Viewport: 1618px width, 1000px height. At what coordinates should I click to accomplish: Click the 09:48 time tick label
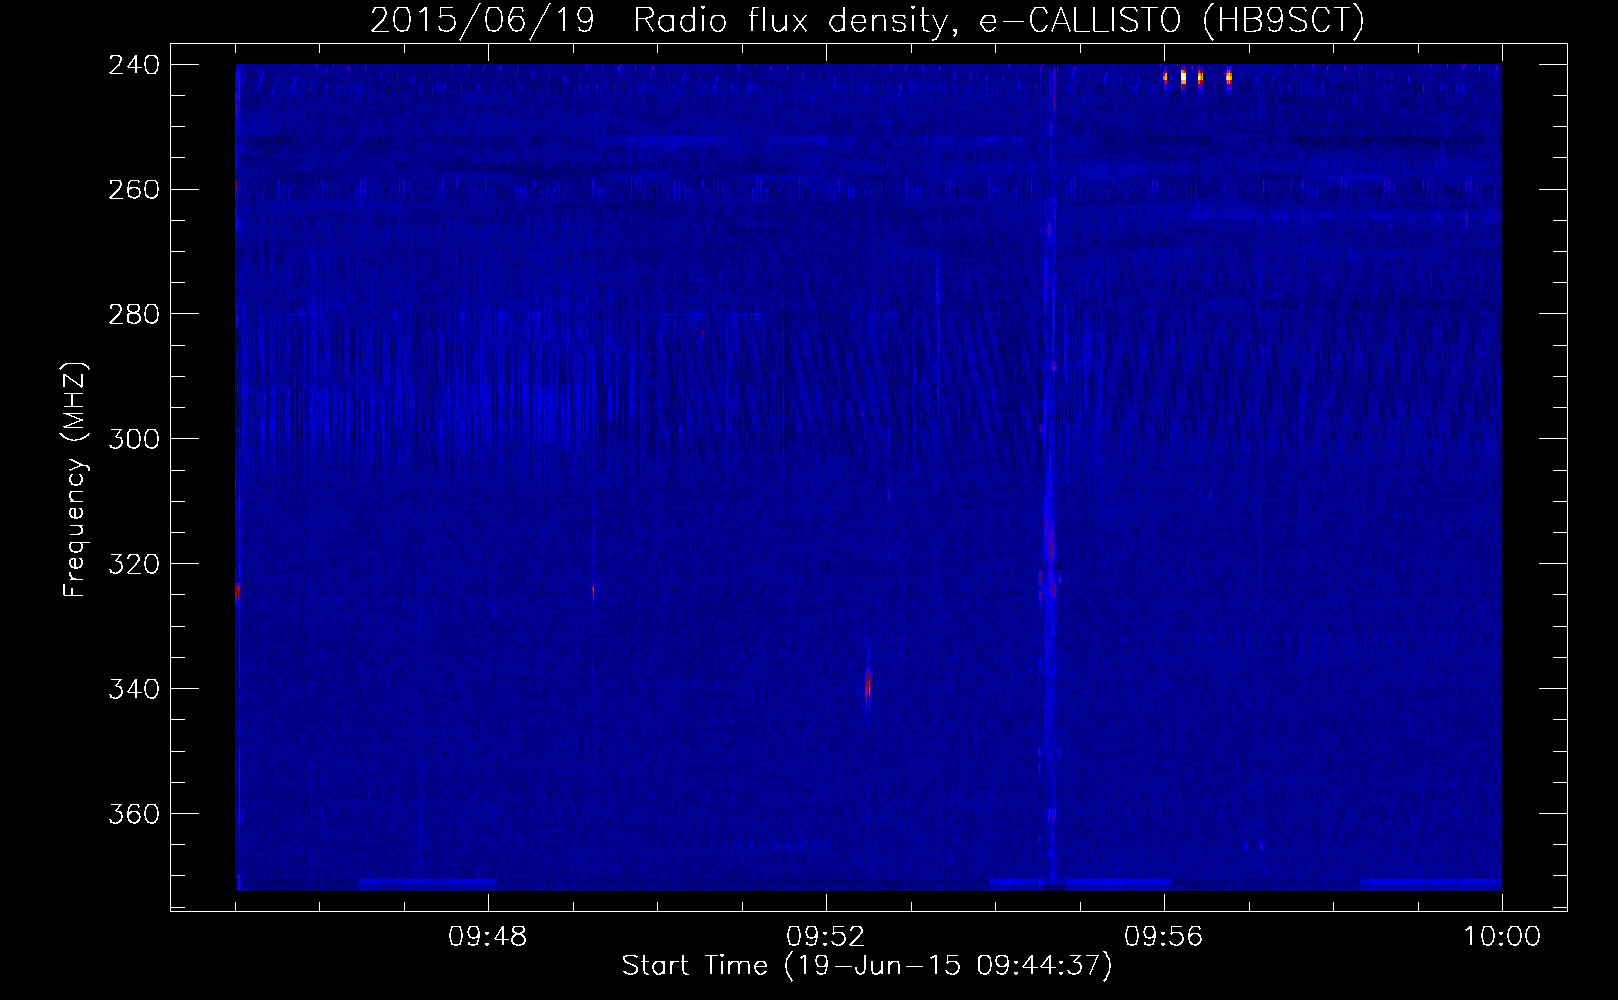point(488,937)
